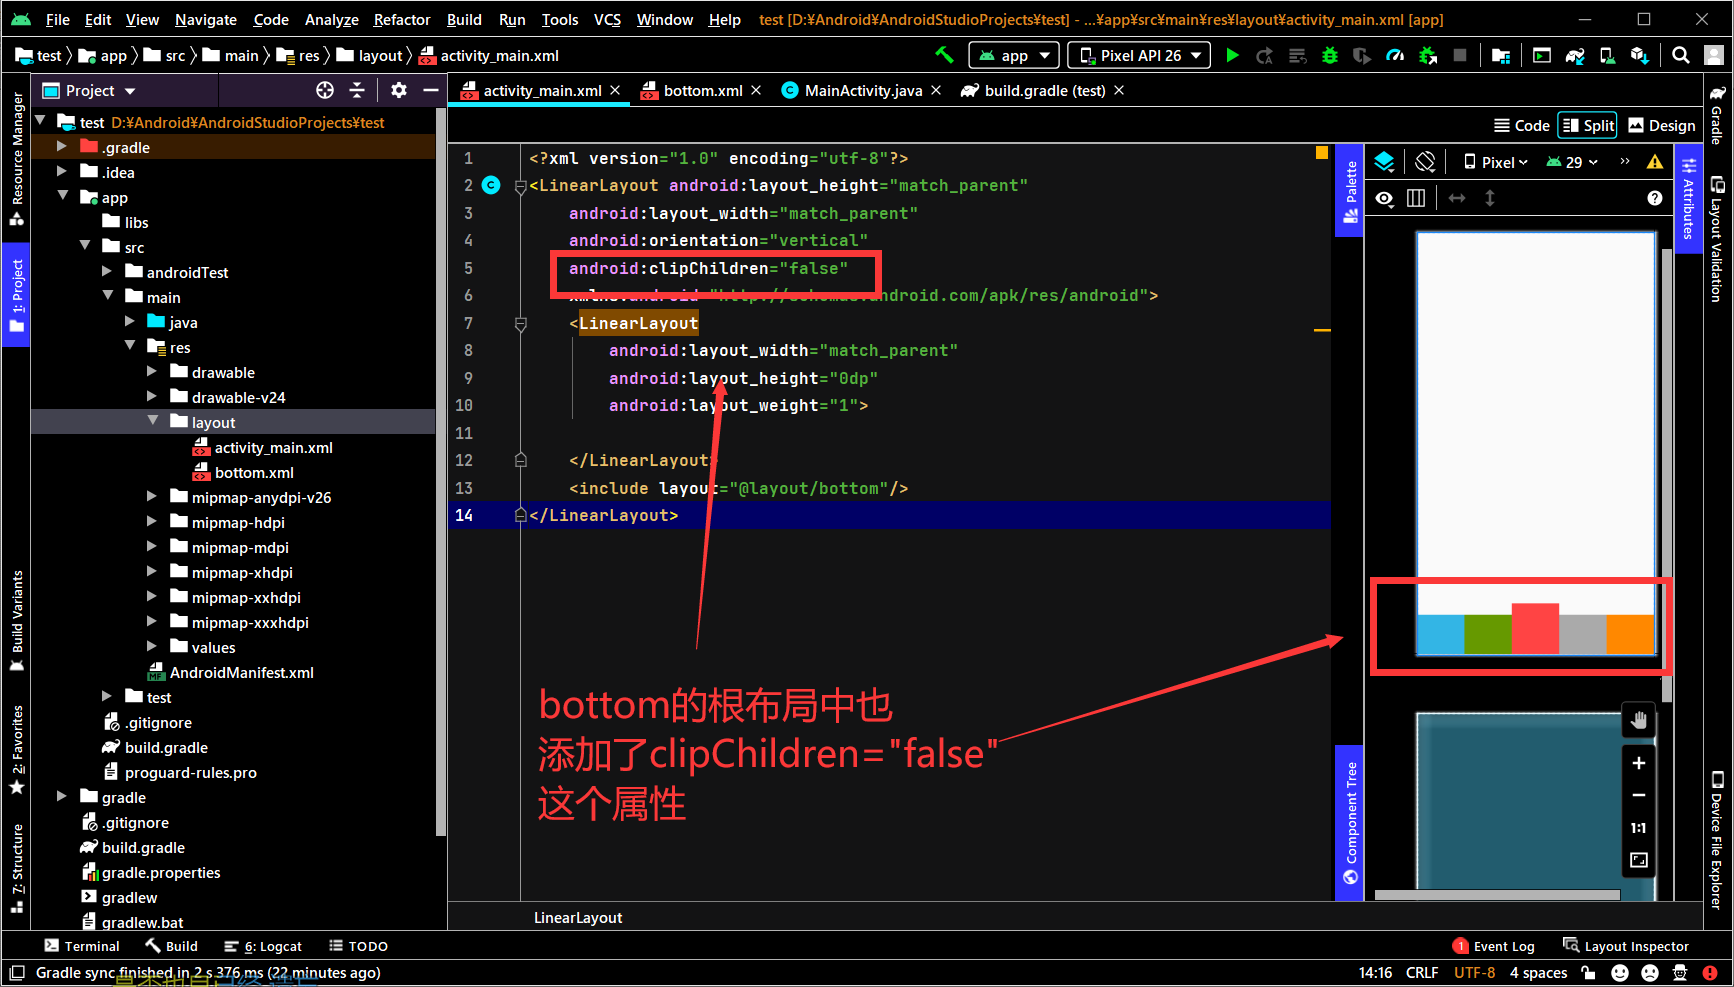The image size is (1734, 987).
Task: Zoom out the layout preview
Action: click(x=1638, y=795)
